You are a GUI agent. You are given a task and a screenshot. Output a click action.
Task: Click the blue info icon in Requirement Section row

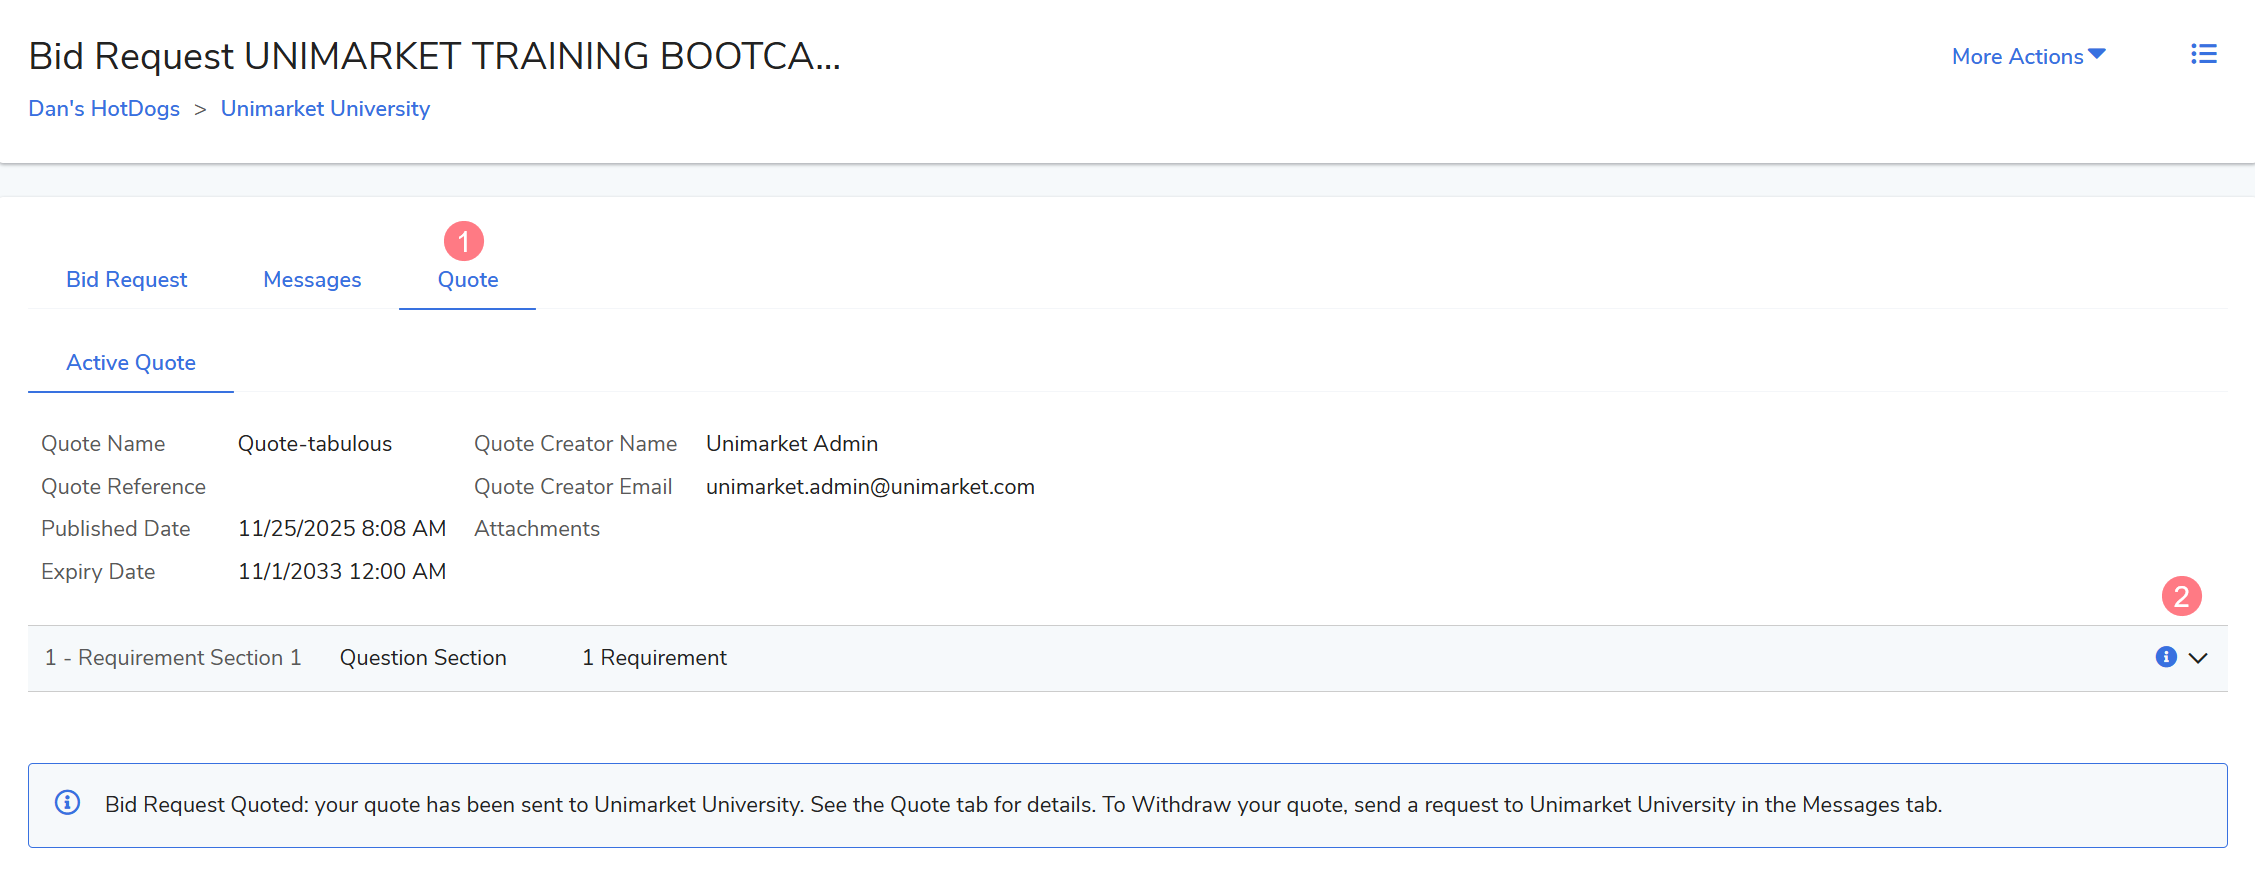[2166, 657]
